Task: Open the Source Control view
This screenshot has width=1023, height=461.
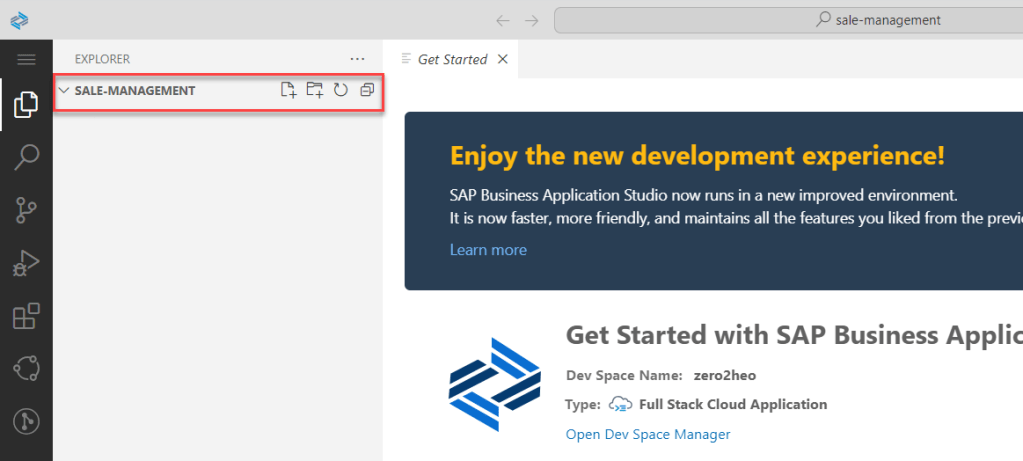Action: coord(26,210)
